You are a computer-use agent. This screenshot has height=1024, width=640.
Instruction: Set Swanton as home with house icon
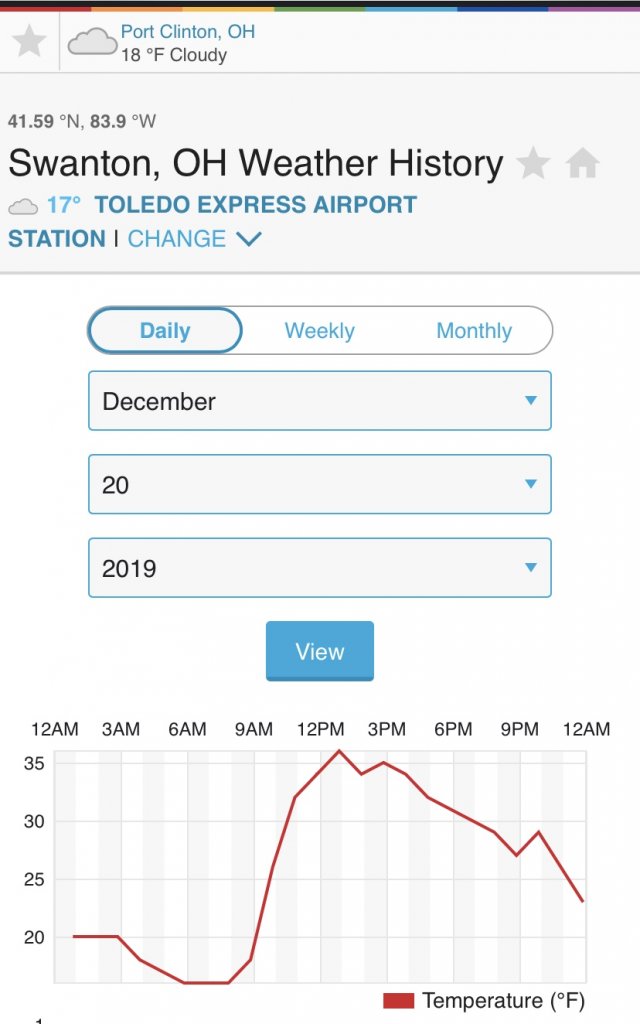pyautogui.click(x=583, y=163)
